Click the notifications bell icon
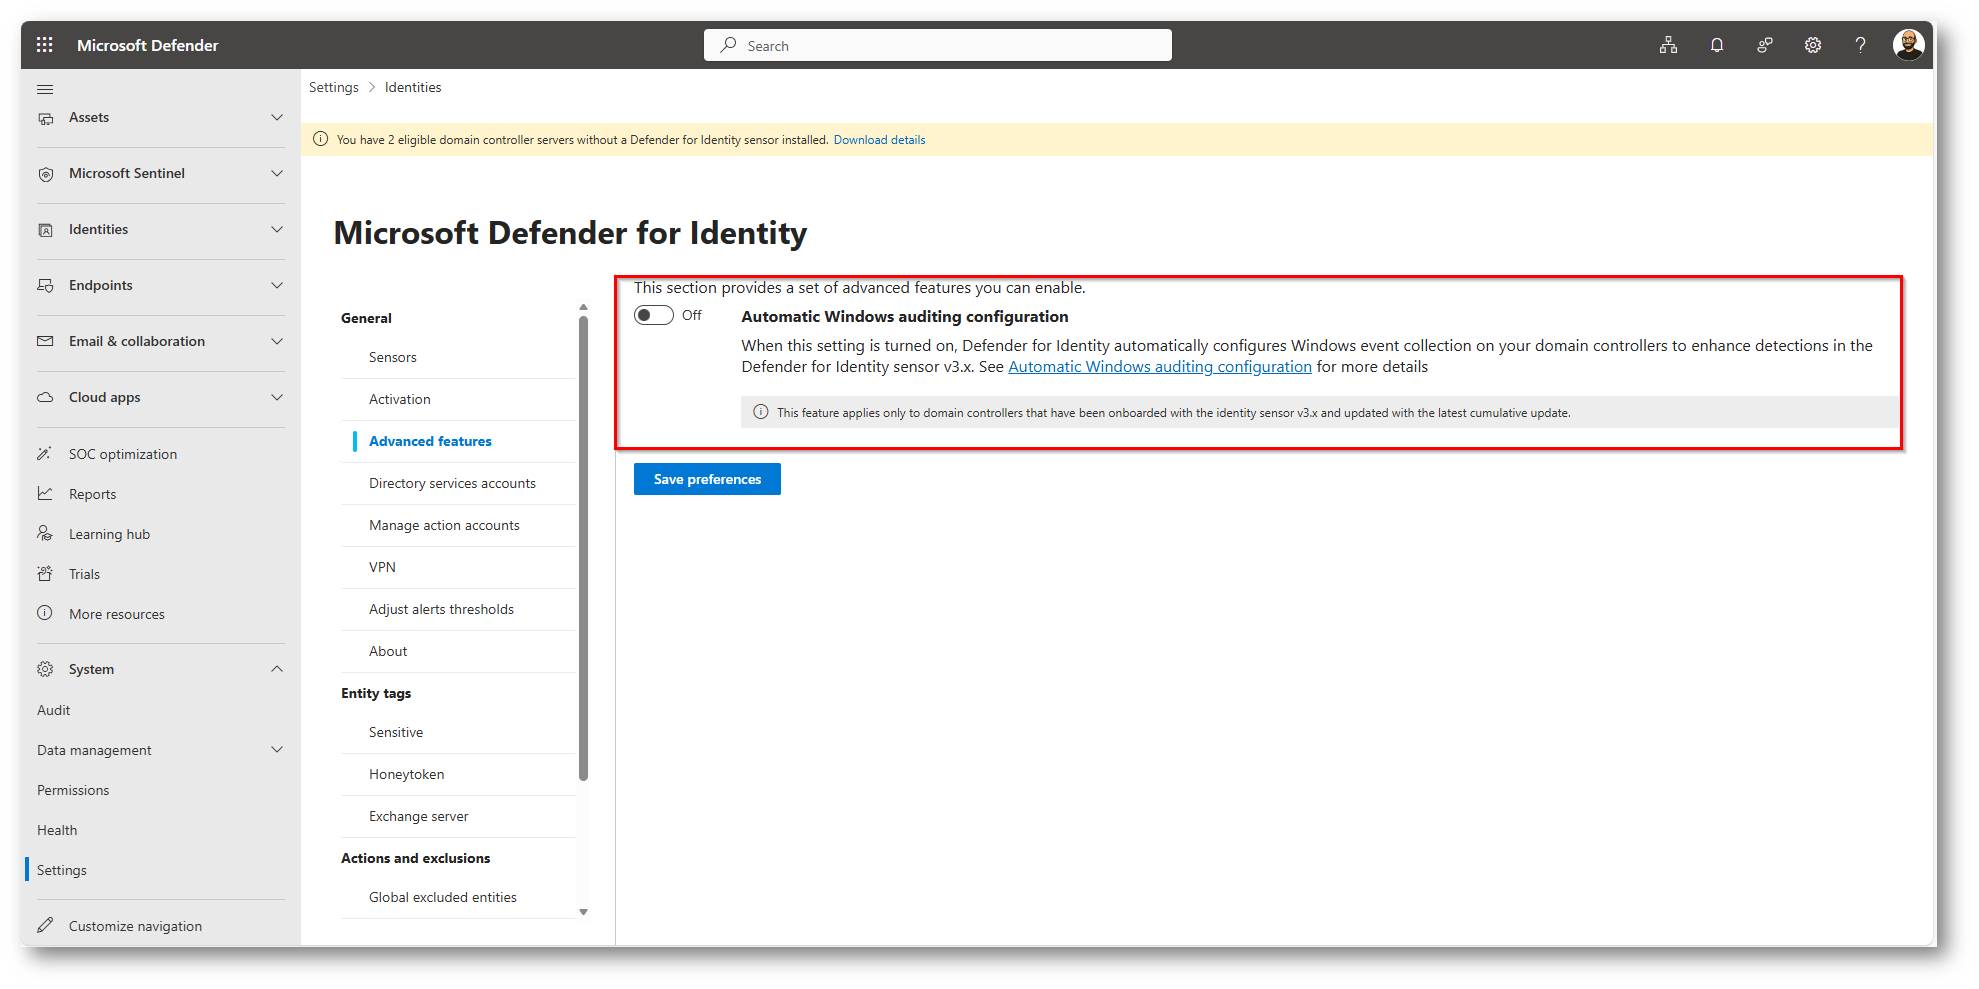 click(1716, 45)
